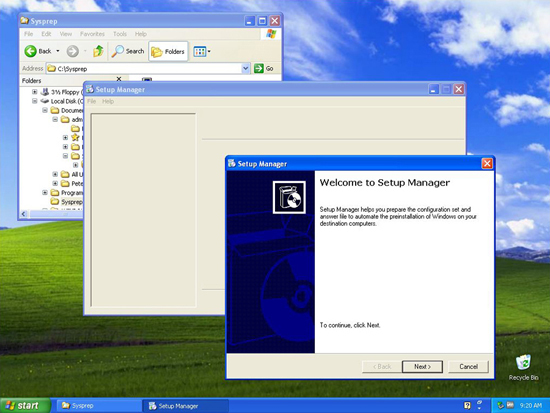Click the taskbar help question mark icon
550x413 pixels.
tap(467, 406)
